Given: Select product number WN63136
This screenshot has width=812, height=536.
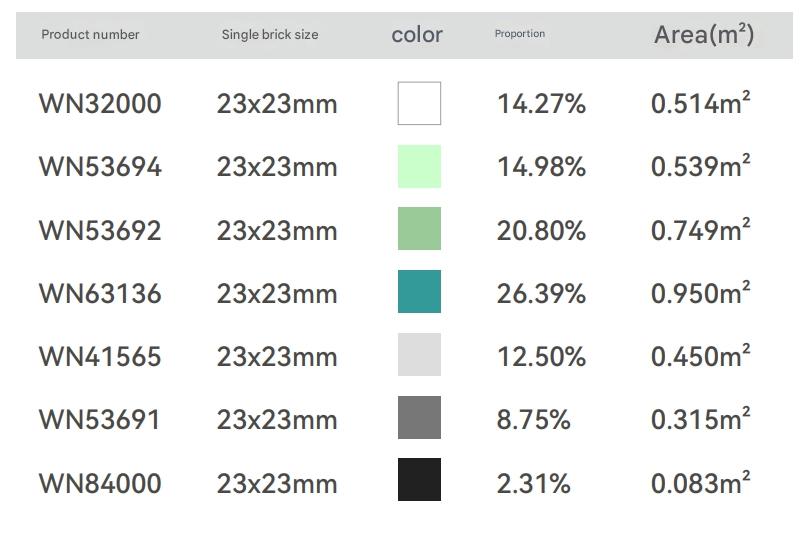Looking at the screenshot, I should point(100,294).
